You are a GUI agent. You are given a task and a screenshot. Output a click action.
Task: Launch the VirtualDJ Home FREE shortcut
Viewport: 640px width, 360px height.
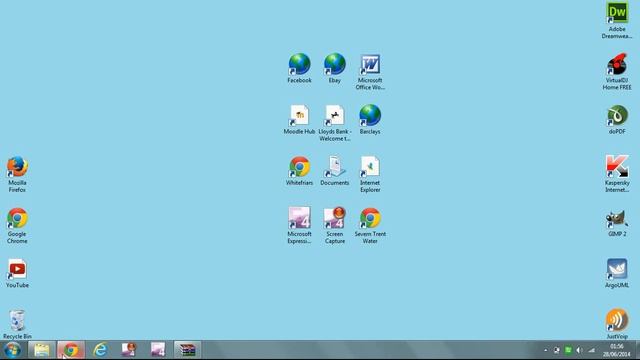[x=617, y=72]
